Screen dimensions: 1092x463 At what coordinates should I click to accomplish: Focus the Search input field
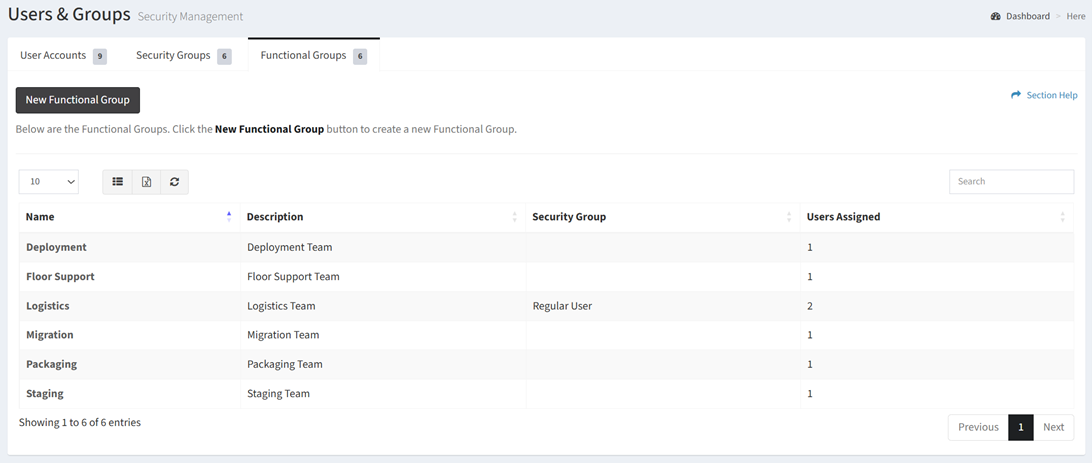click(1011, 182)
